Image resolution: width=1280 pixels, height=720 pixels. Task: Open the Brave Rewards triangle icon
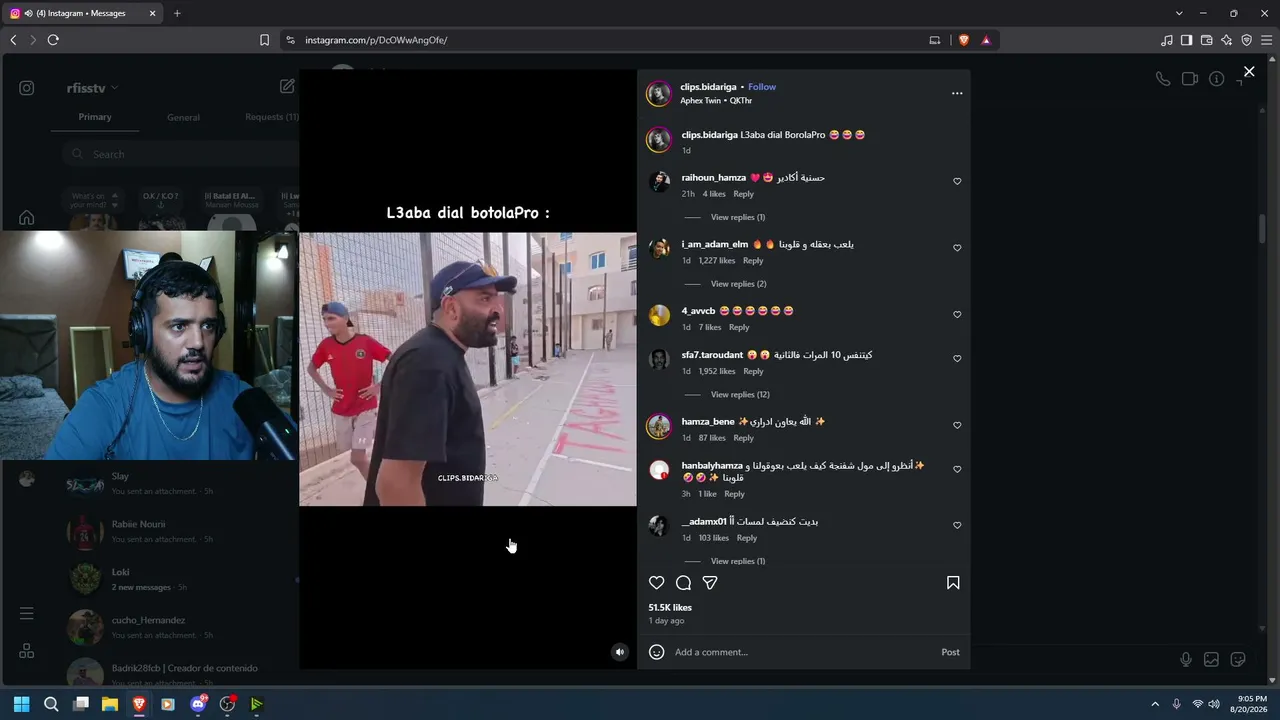986,40
